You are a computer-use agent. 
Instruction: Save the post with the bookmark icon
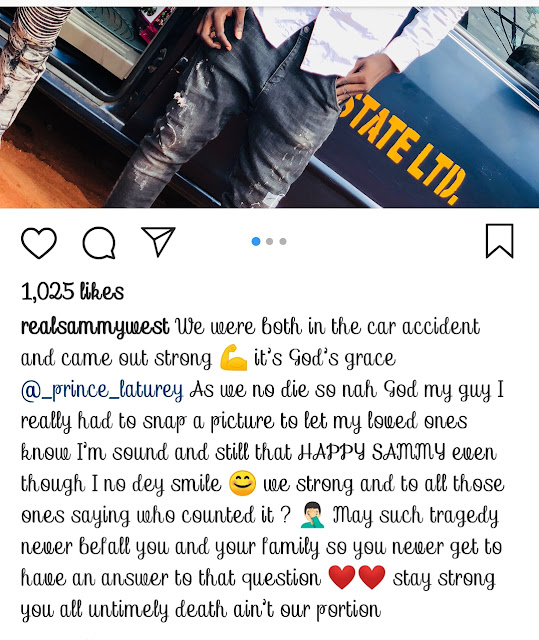(499, 241)
